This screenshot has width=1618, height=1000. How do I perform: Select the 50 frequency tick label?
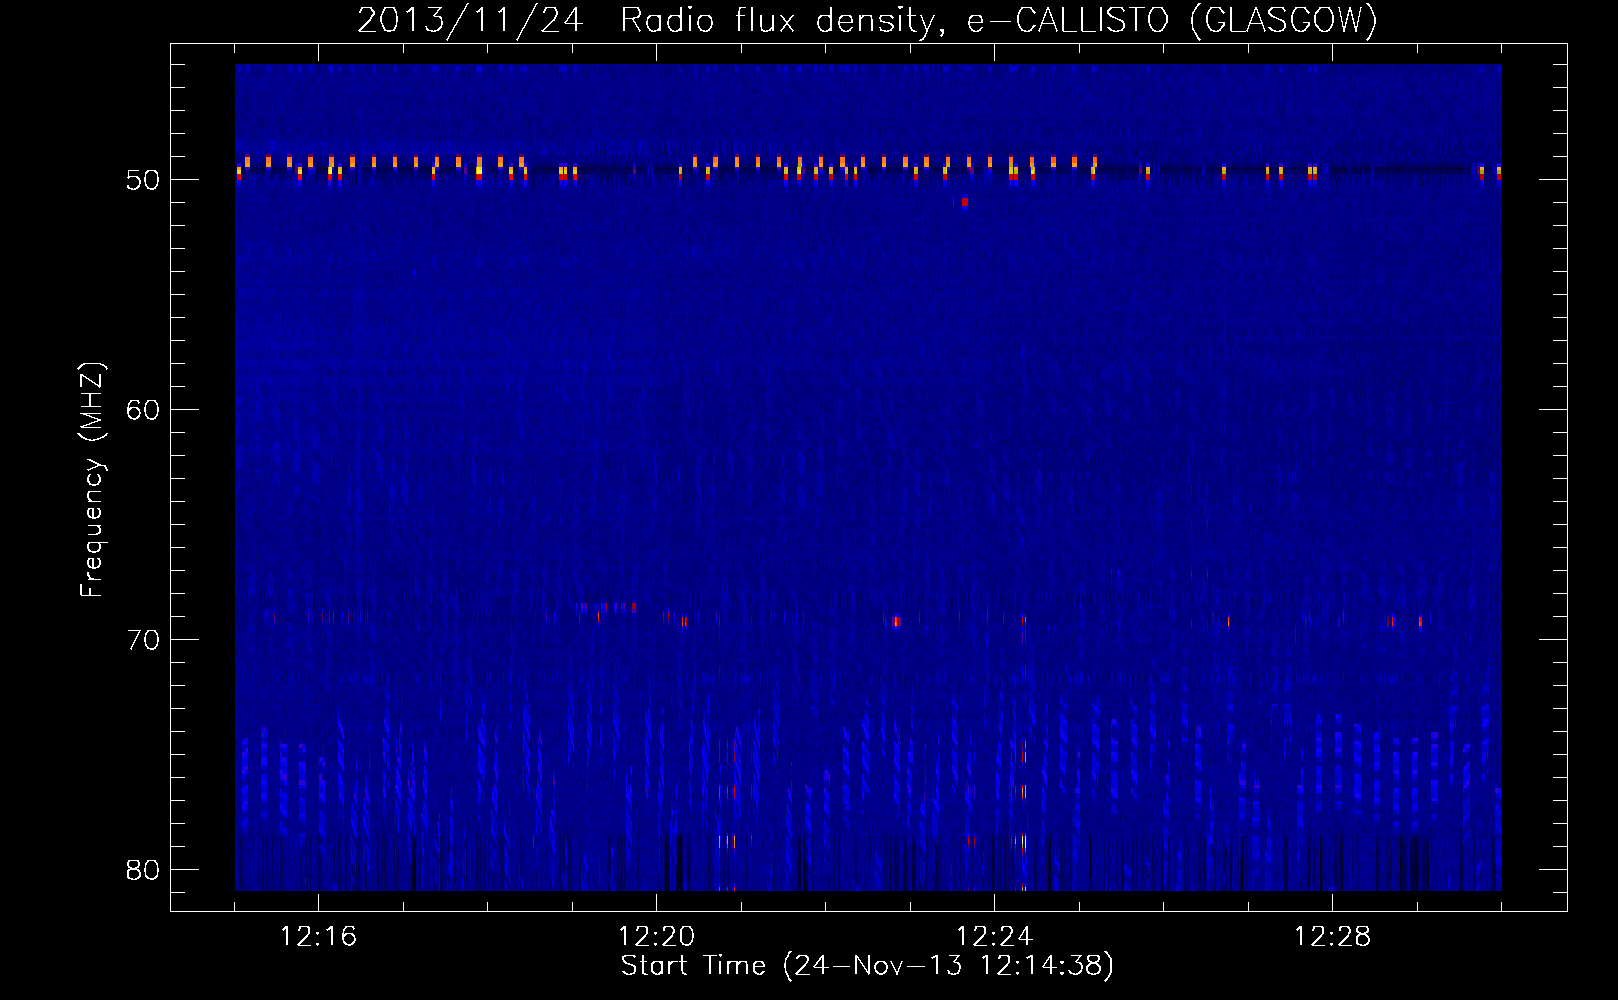click(143, 180)
